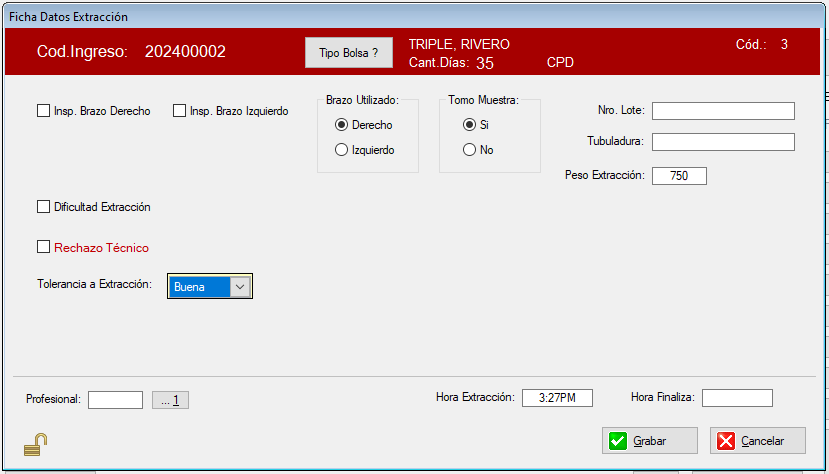This screenshot has height=474, width=829.
Task: Open the professional lookup button labeled ... 1
Action: pos(170,400)
